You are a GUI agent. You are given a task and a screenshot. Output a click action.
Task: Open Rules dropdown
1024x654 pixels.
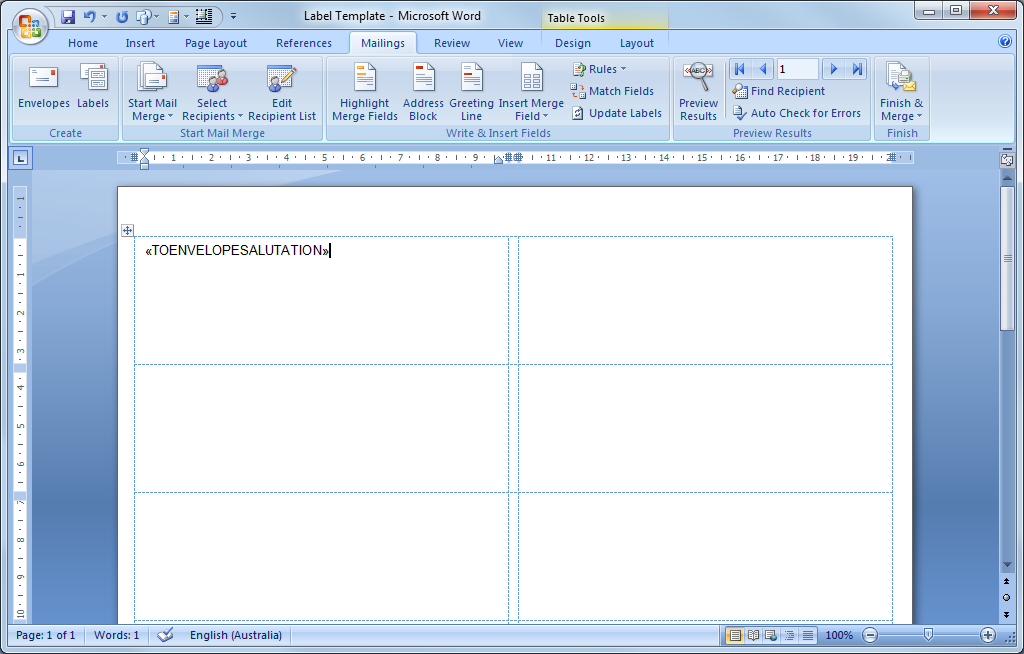599,69
